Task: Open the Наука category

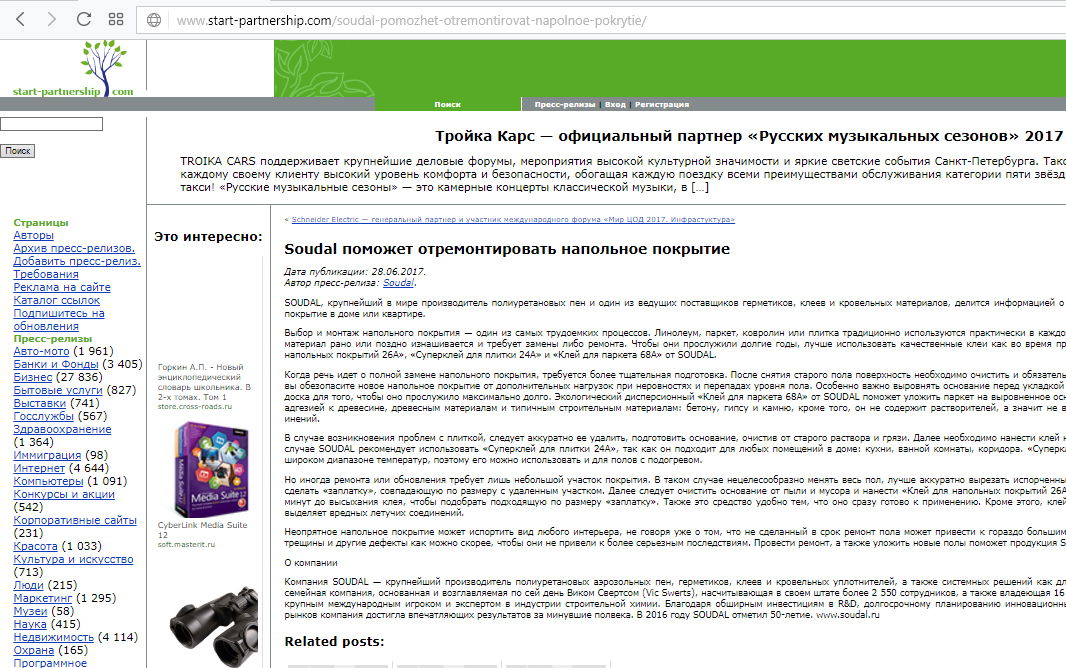Action: click(30, 624)
